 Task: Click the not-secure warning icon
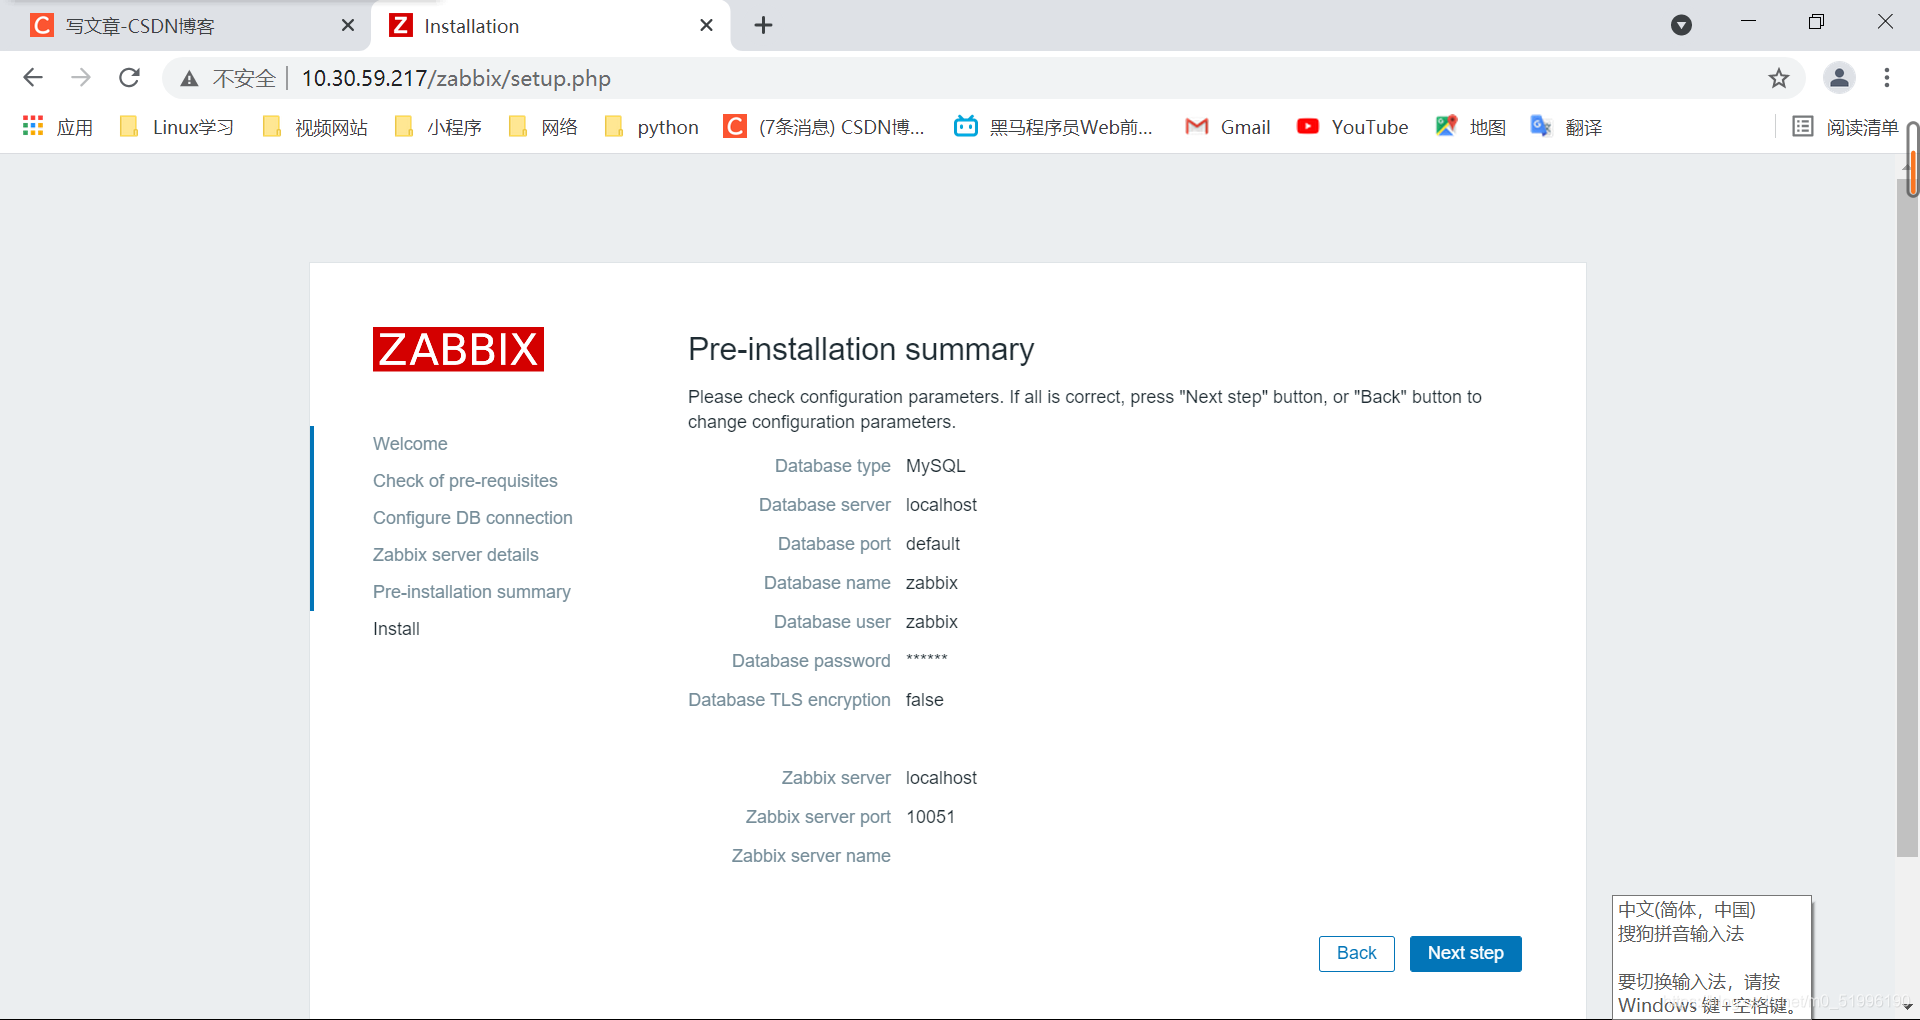click(x=189, y=79)
